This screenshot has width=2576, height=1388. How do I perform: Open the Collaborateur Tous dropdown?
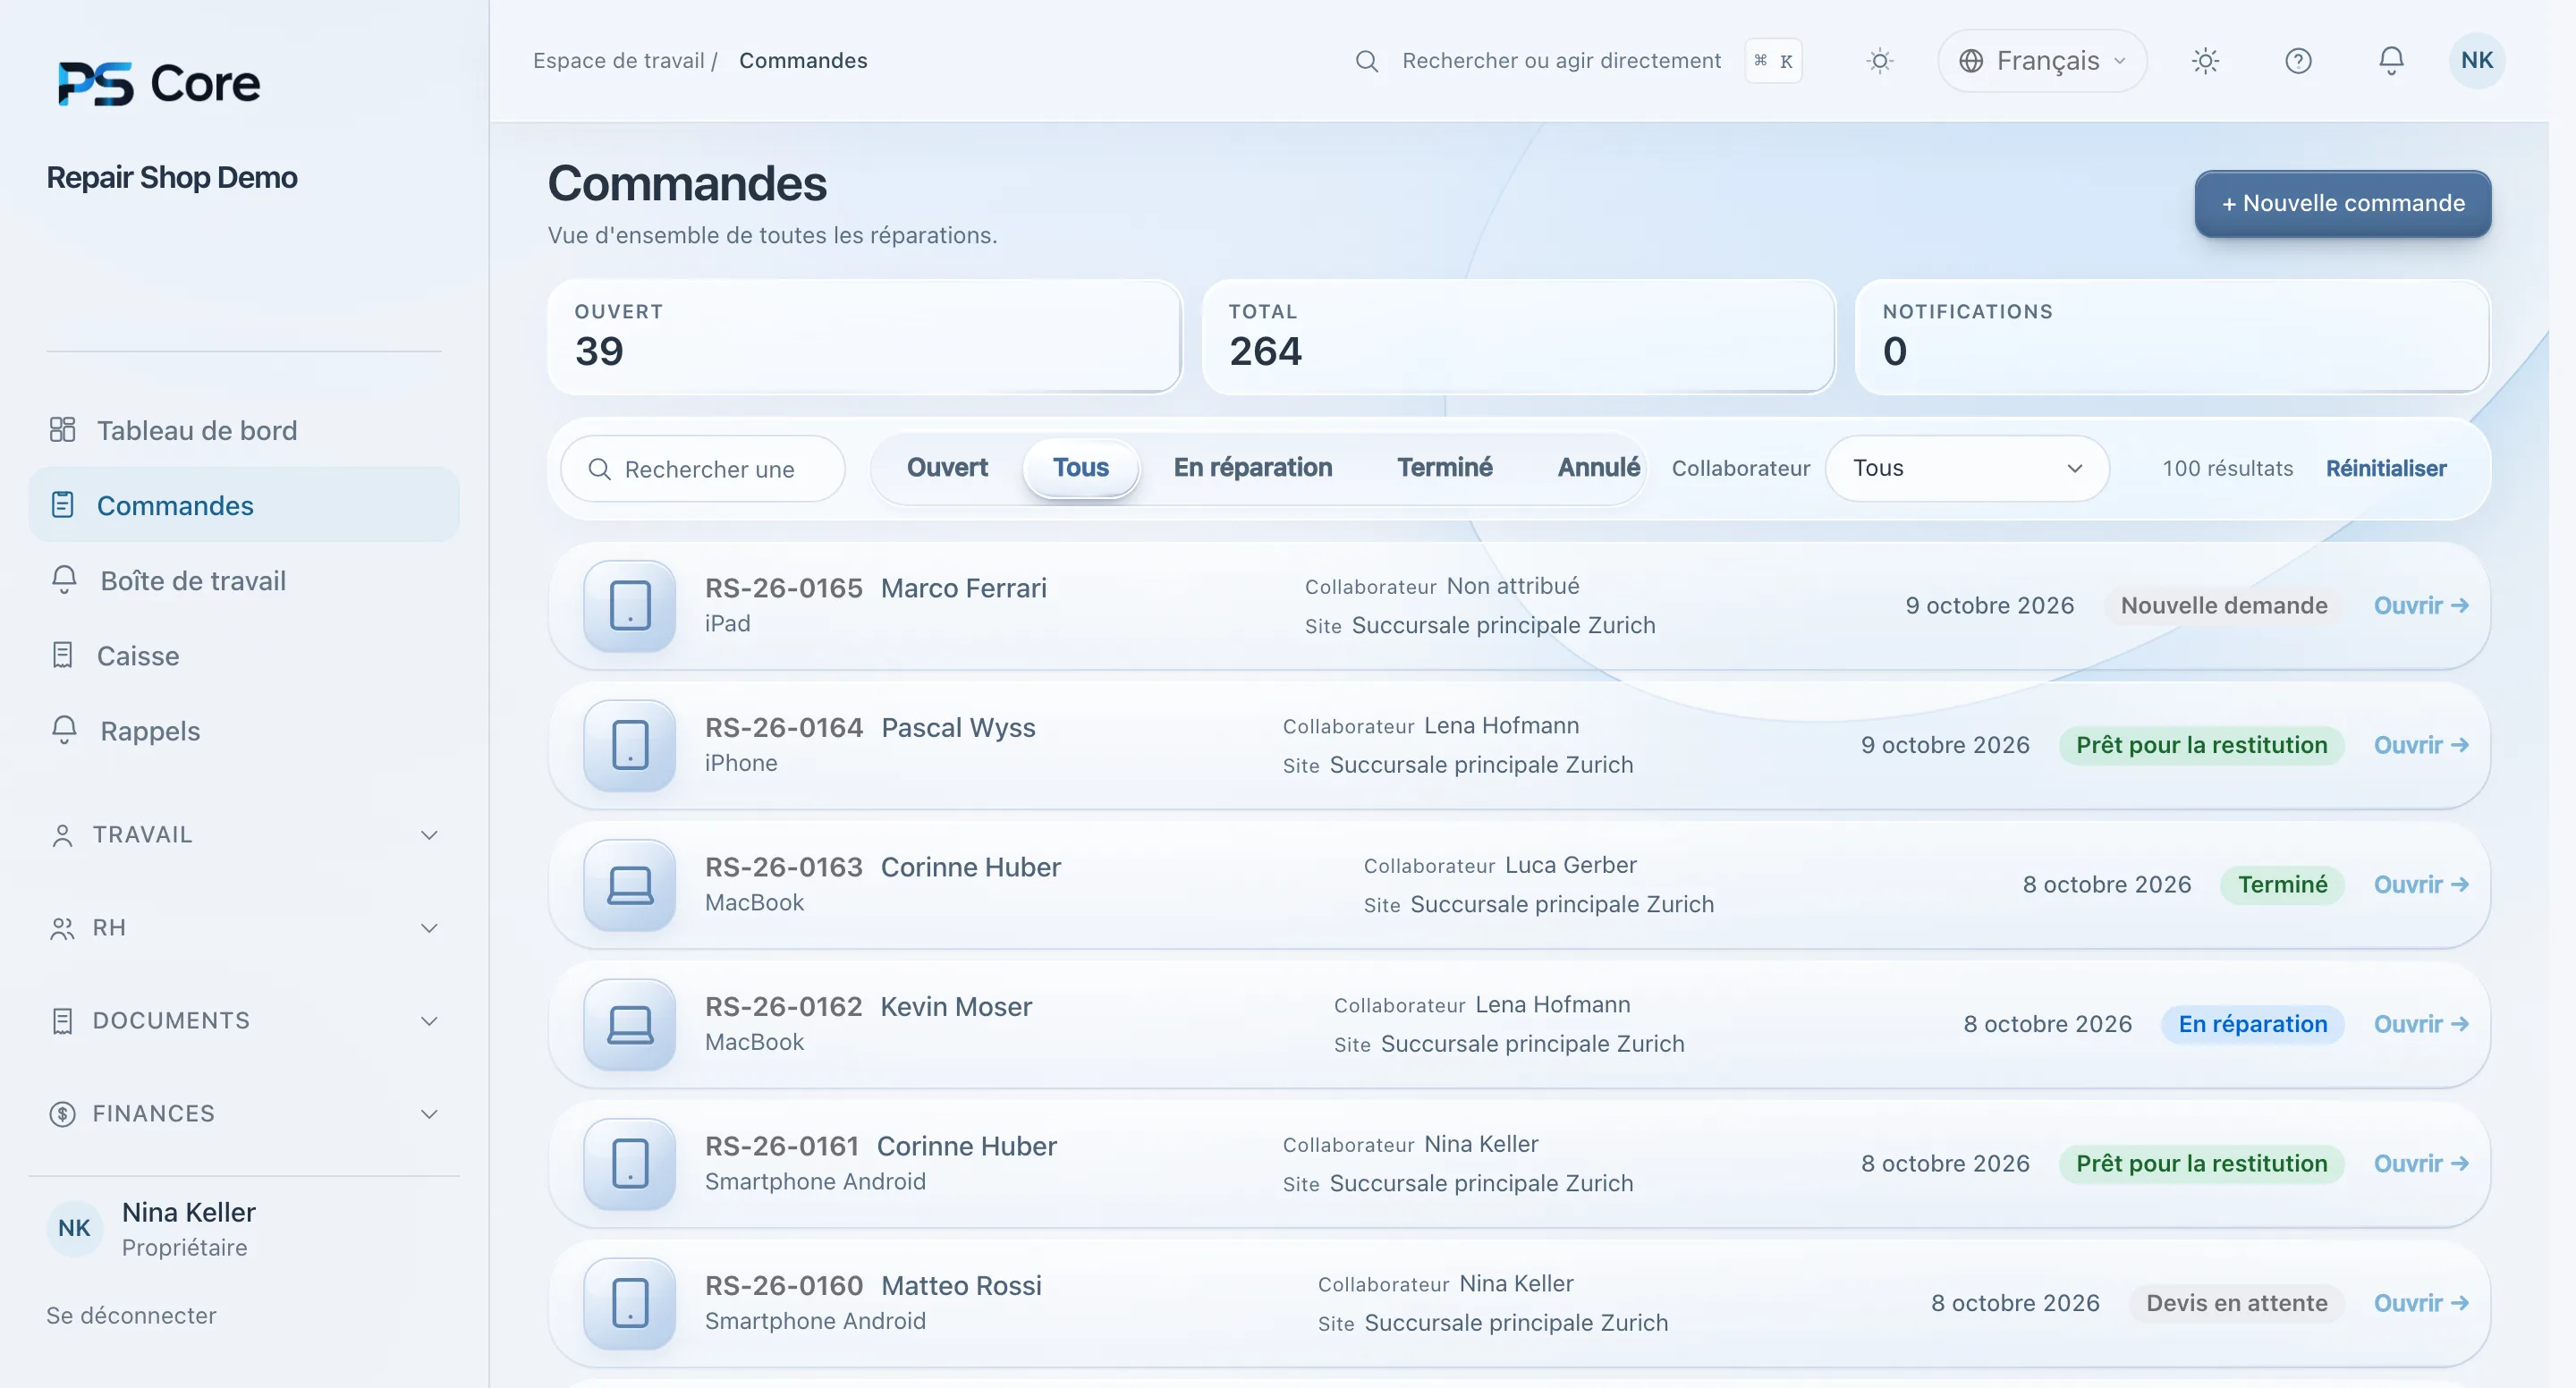pyautogui.click(x=1967, y=468)
